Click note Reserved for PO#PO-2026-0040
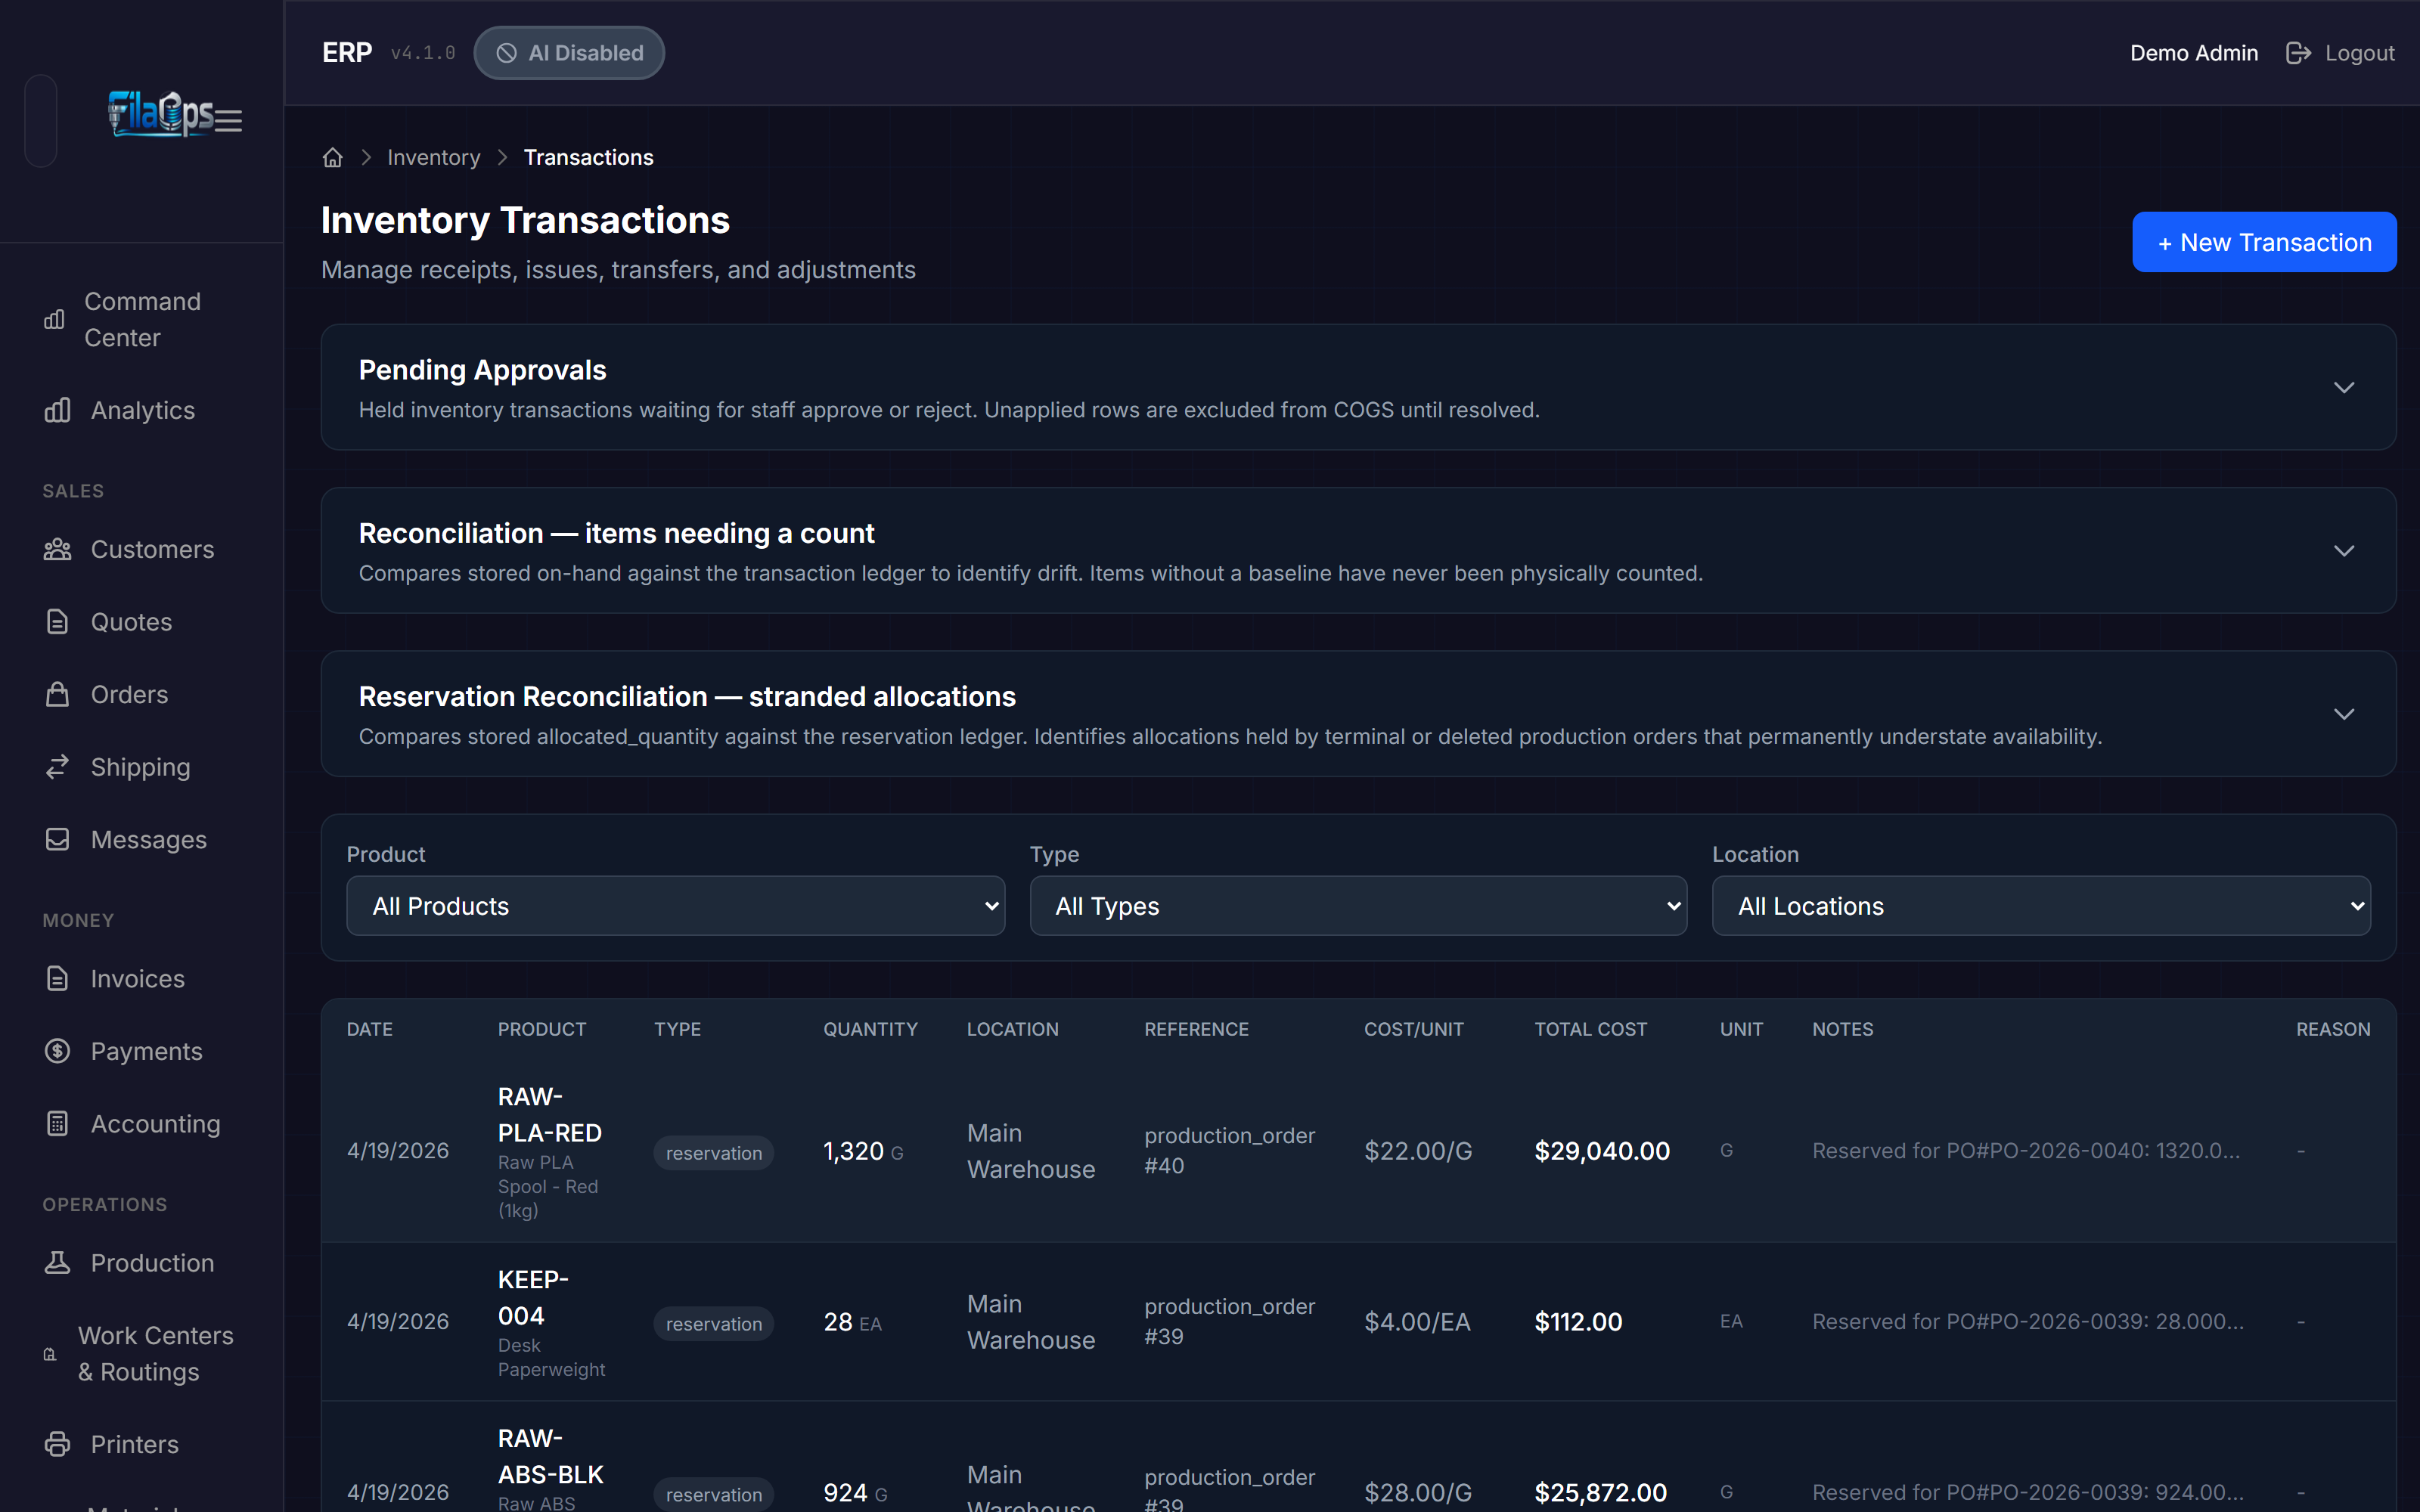This screenshot has width=2420, height=1512. coord(2026,1151)
